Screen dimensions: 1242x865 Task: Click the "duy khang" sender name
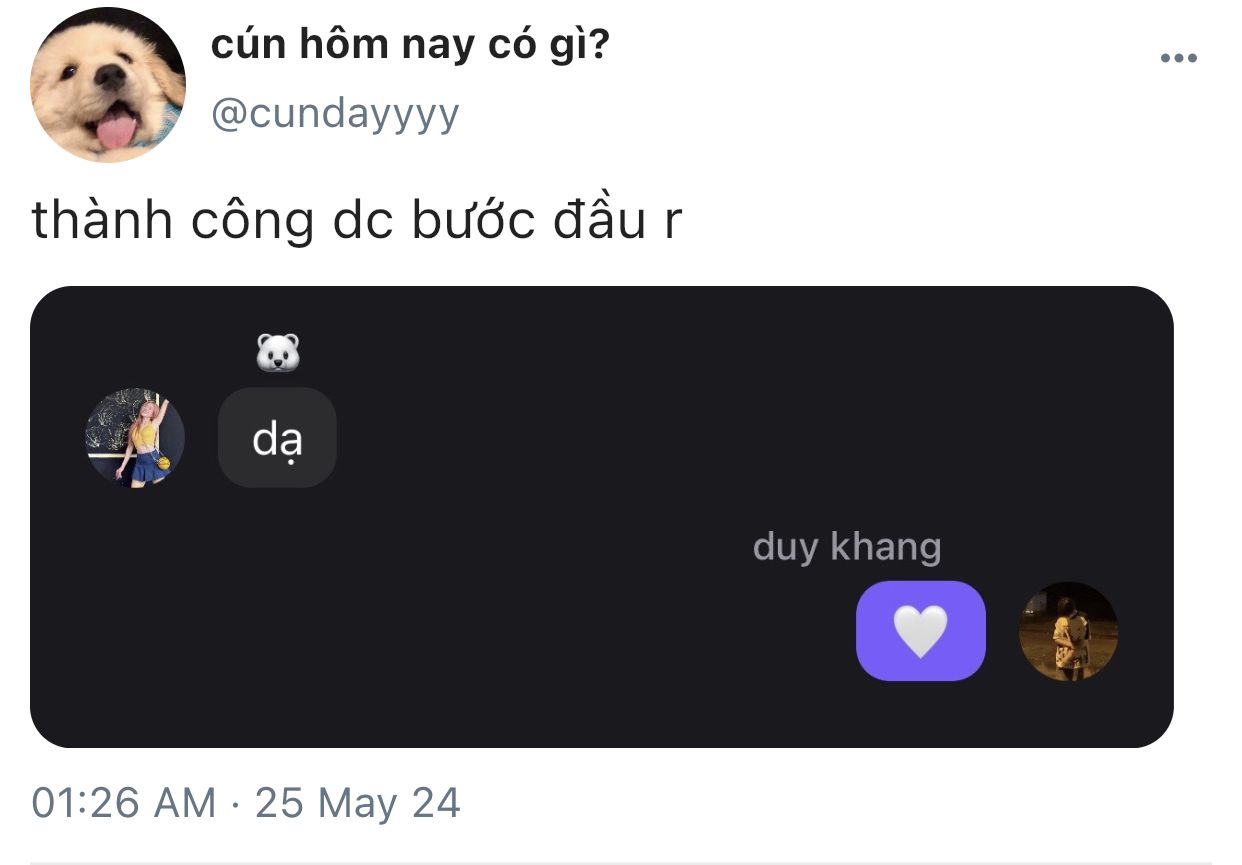847,548
